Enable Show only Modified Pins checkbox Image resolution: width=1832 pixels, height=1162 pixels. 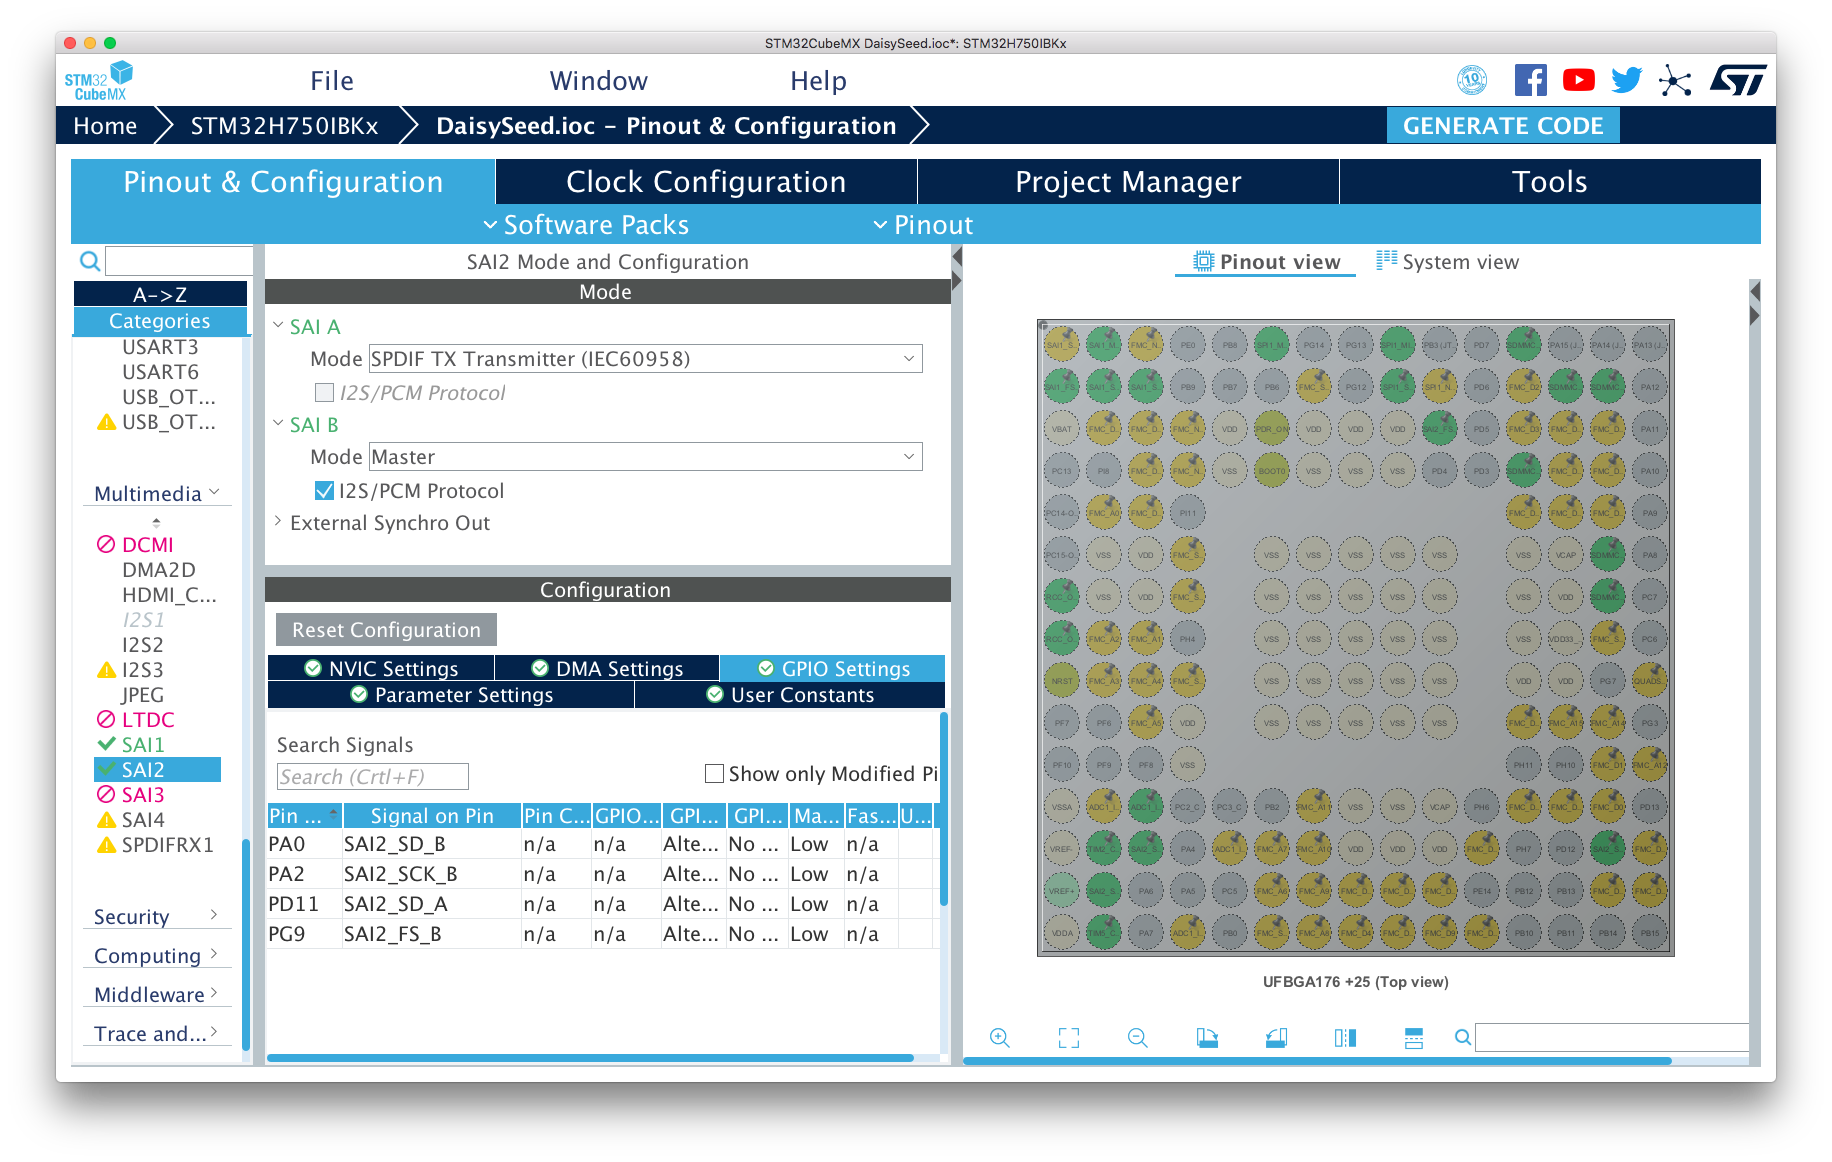(714, 774)
